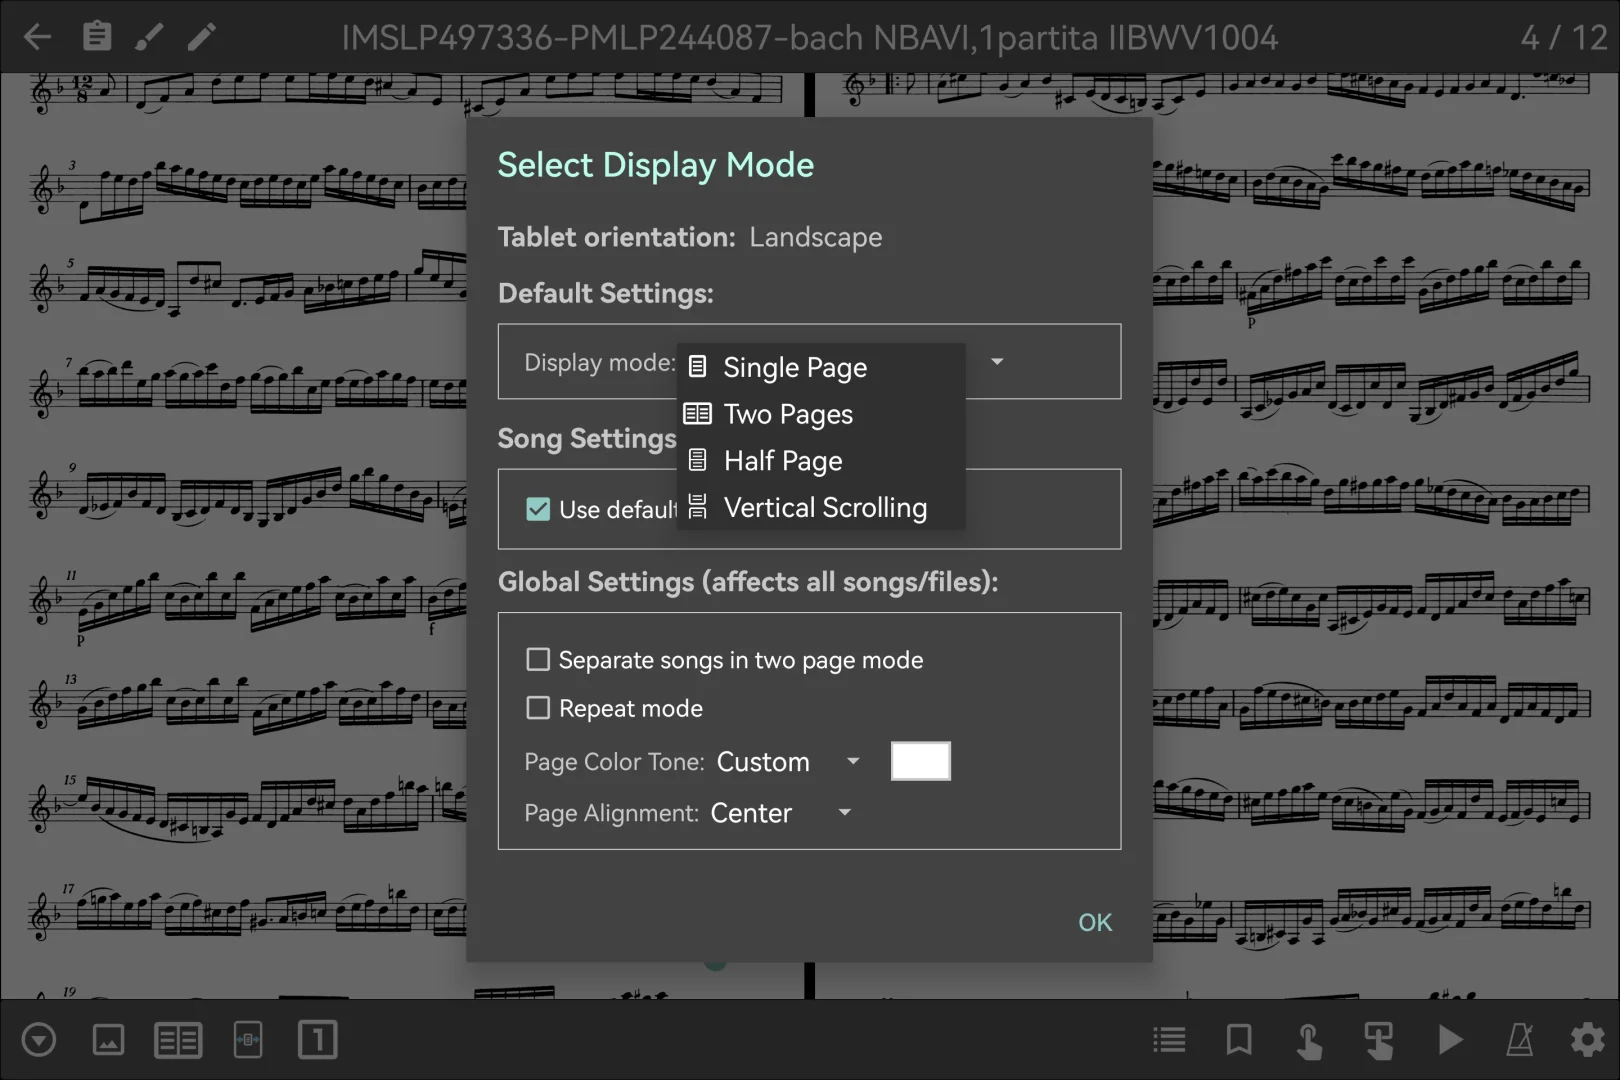
Task: Open the image picture icon in bottom toolbar
Action: [x=108, y=1040]
